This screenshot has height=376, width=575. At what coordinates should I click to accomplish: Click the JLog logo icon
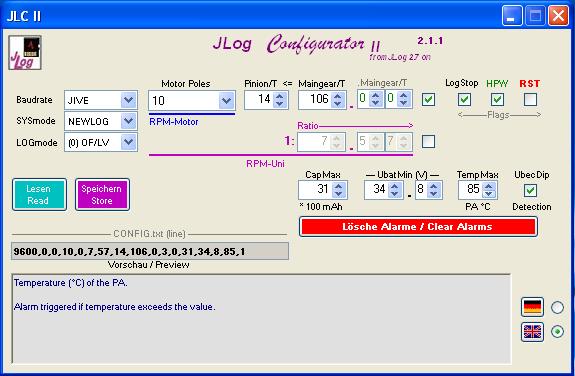(25, 53)
